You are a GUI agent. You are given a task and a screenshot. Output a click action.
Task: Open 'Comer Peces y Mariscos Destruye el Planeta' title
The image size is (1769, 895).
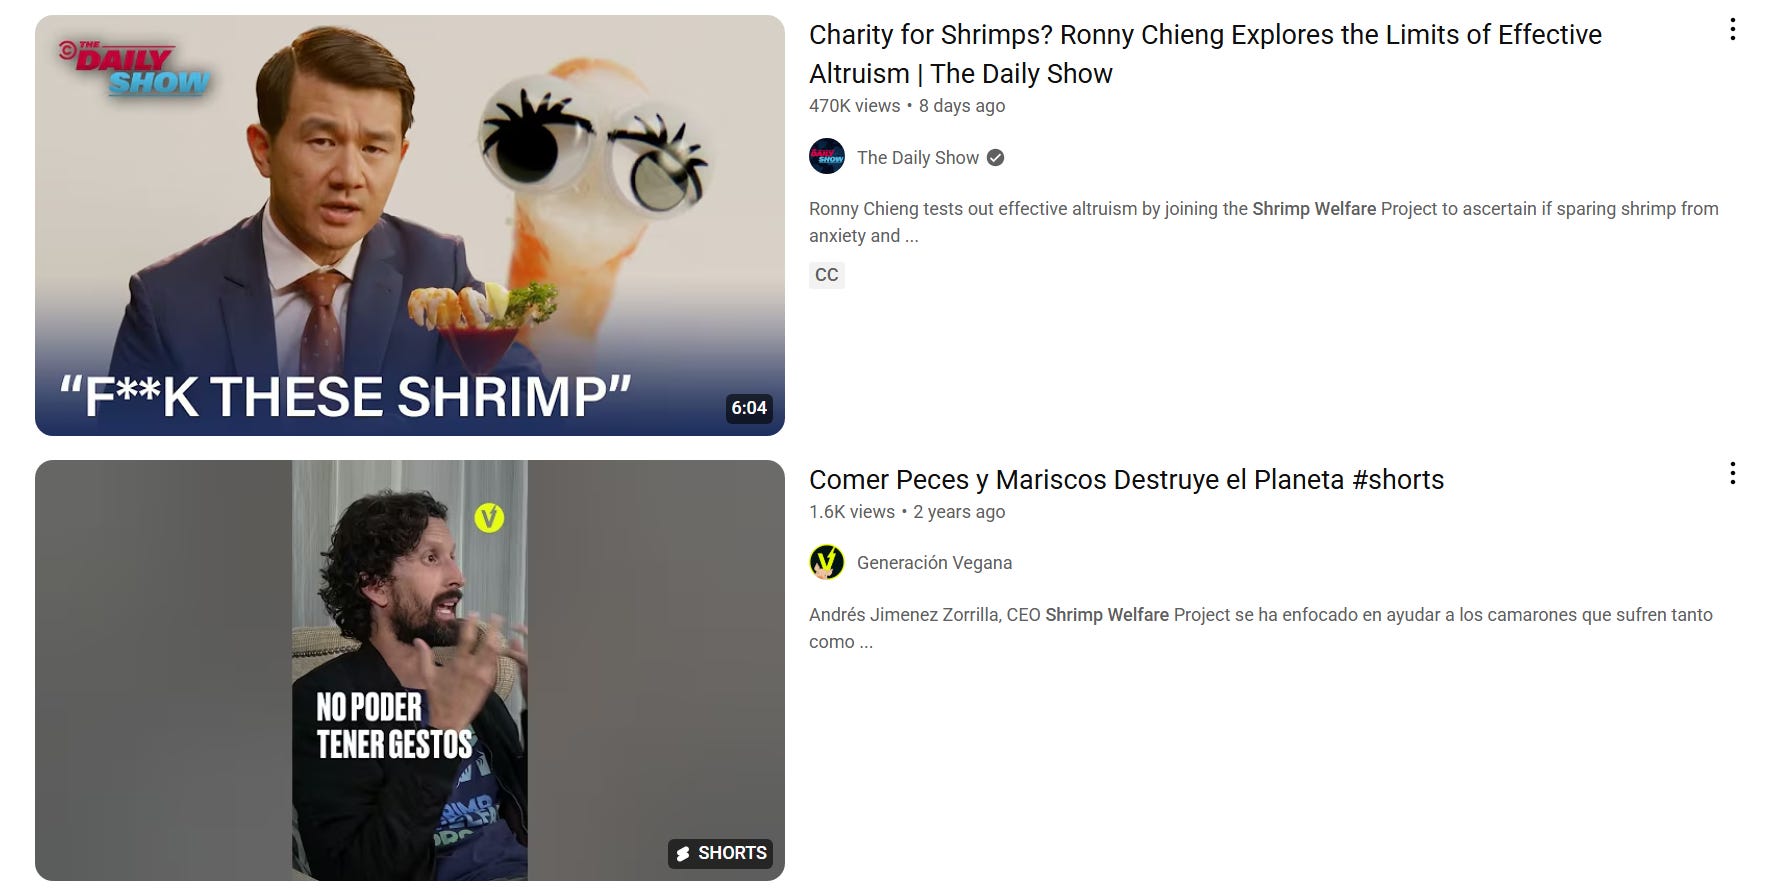[x=1126, y=480]
